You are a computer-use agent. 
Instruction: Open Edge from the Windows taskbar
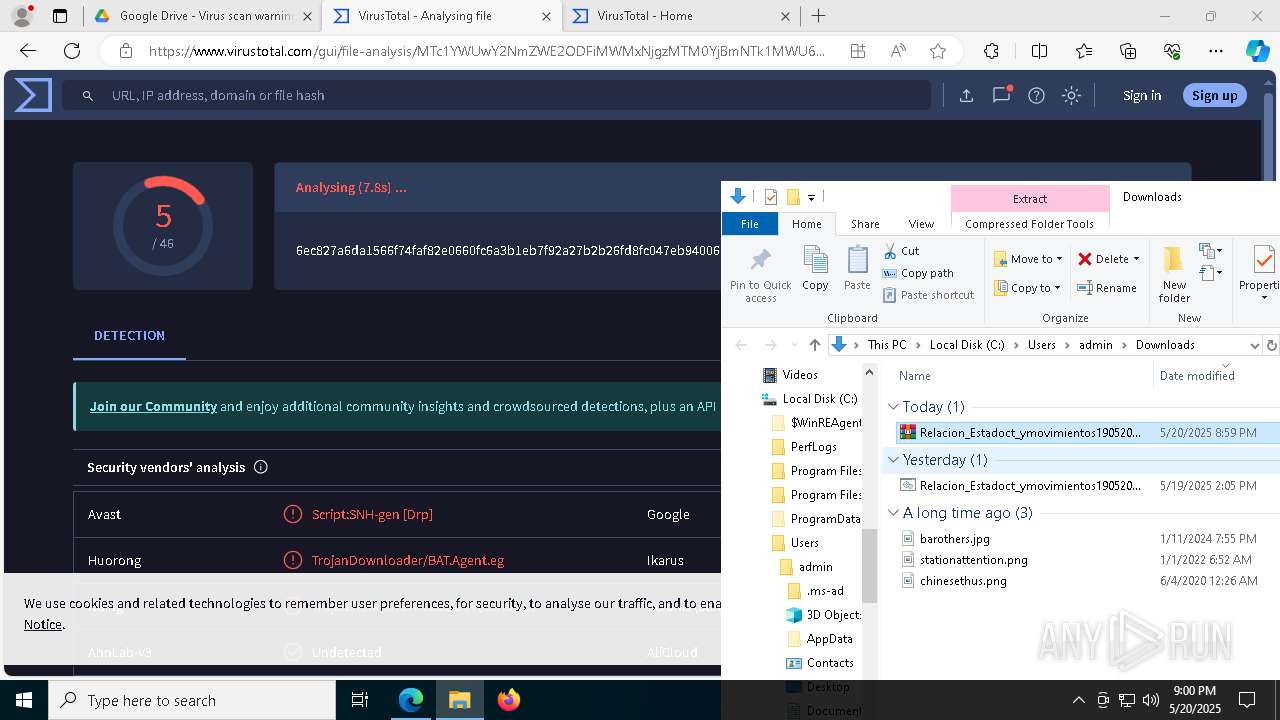(x=411, y=700)
